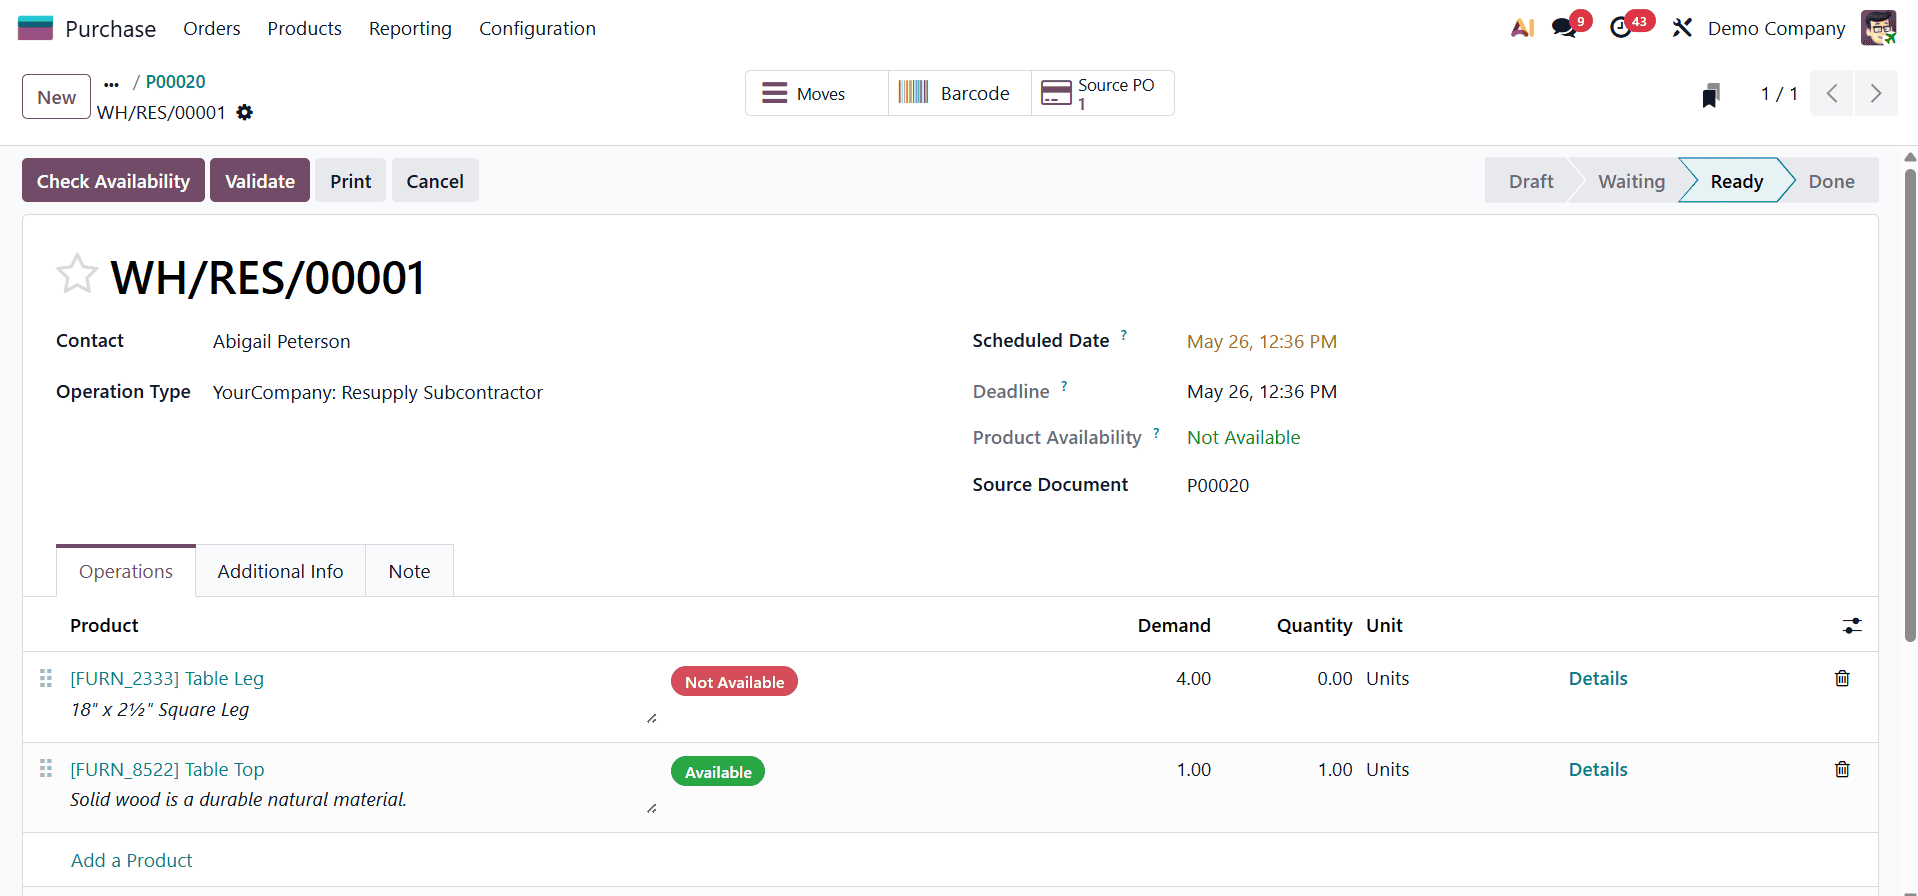Delete the Table Top line
Screen dimensions: 1918x896
point(1842,769)
